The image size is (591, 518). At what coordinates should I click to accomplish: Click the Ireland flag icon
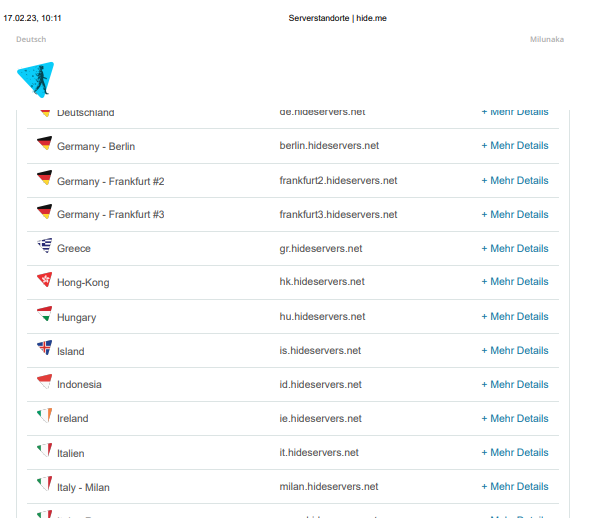44,415
